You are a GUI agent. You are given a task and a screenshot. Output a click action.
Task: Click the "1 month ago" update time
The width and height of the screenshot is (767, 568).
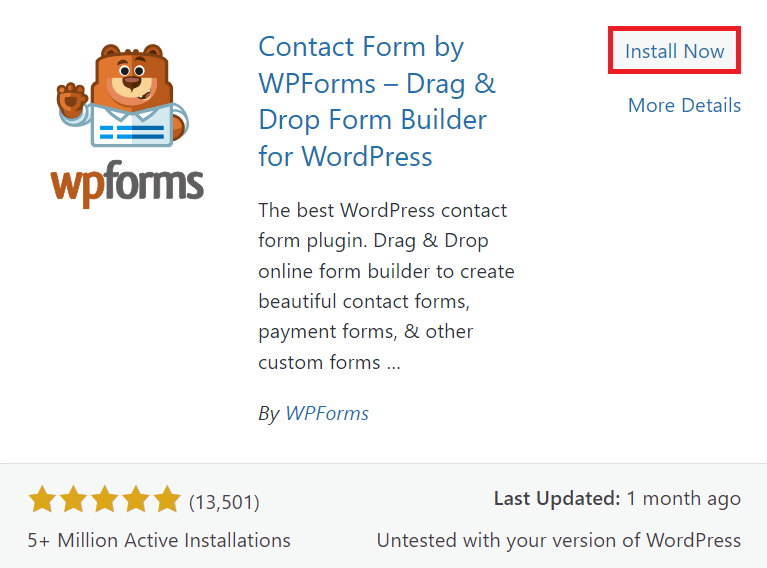click(x=683, y=498)
